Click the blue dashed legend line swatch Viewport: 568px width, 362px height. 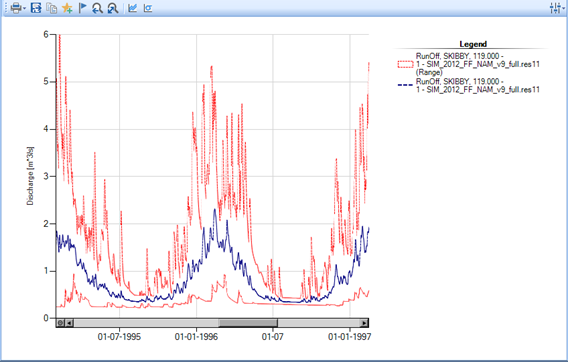[x=405, y=85]
